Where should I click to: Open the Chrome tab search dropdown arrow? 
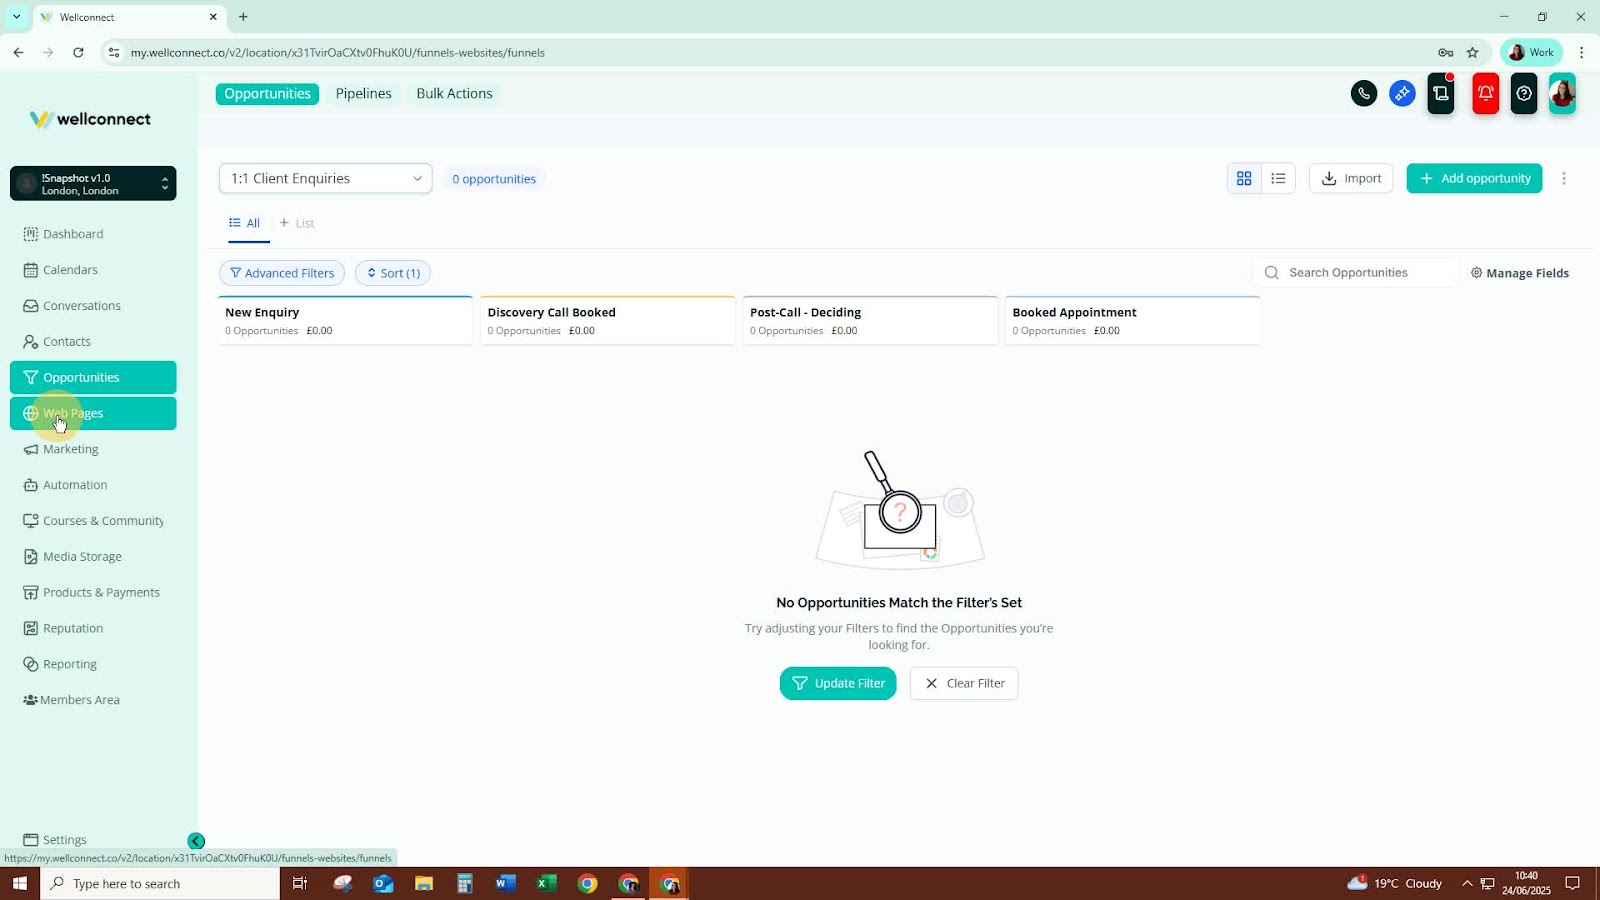tap(16, 17)
